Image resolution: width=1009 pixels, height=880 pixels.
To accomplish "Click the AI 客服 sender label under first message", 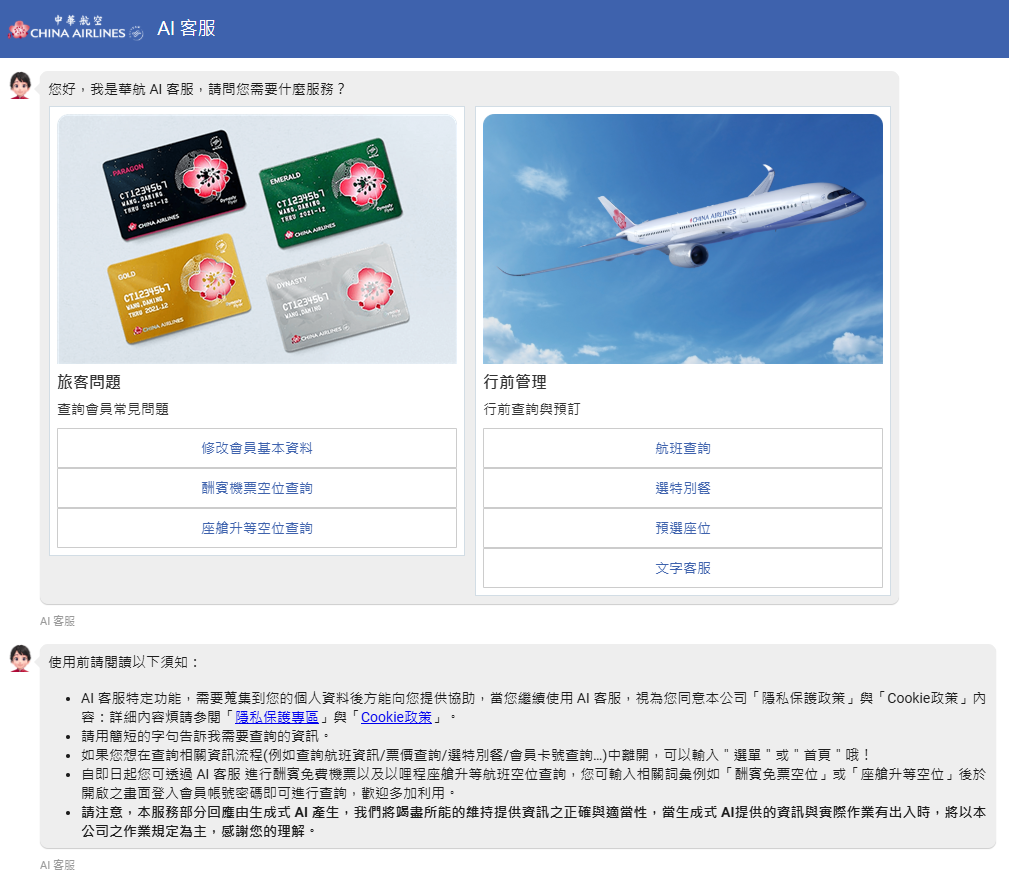I will [x=57, y=621].
